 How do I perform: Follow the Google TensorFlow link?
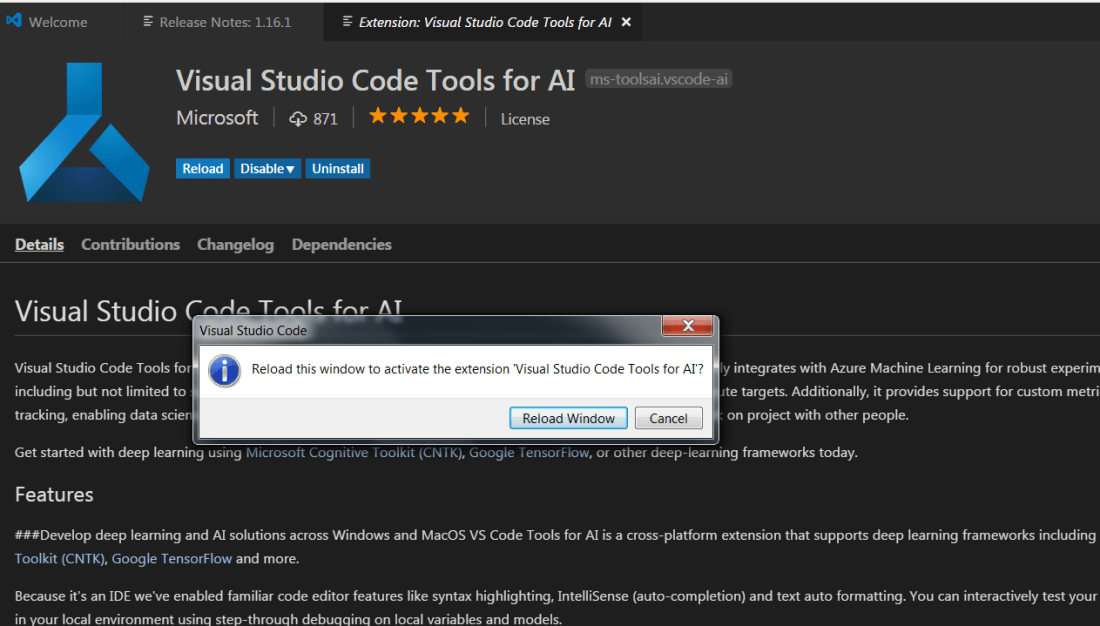[x=529, y=452]
